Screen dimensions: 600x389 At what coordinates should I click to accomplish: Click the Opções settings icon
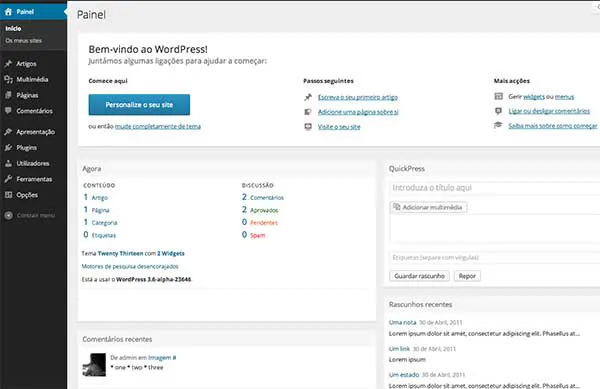(x=8, y=195)
